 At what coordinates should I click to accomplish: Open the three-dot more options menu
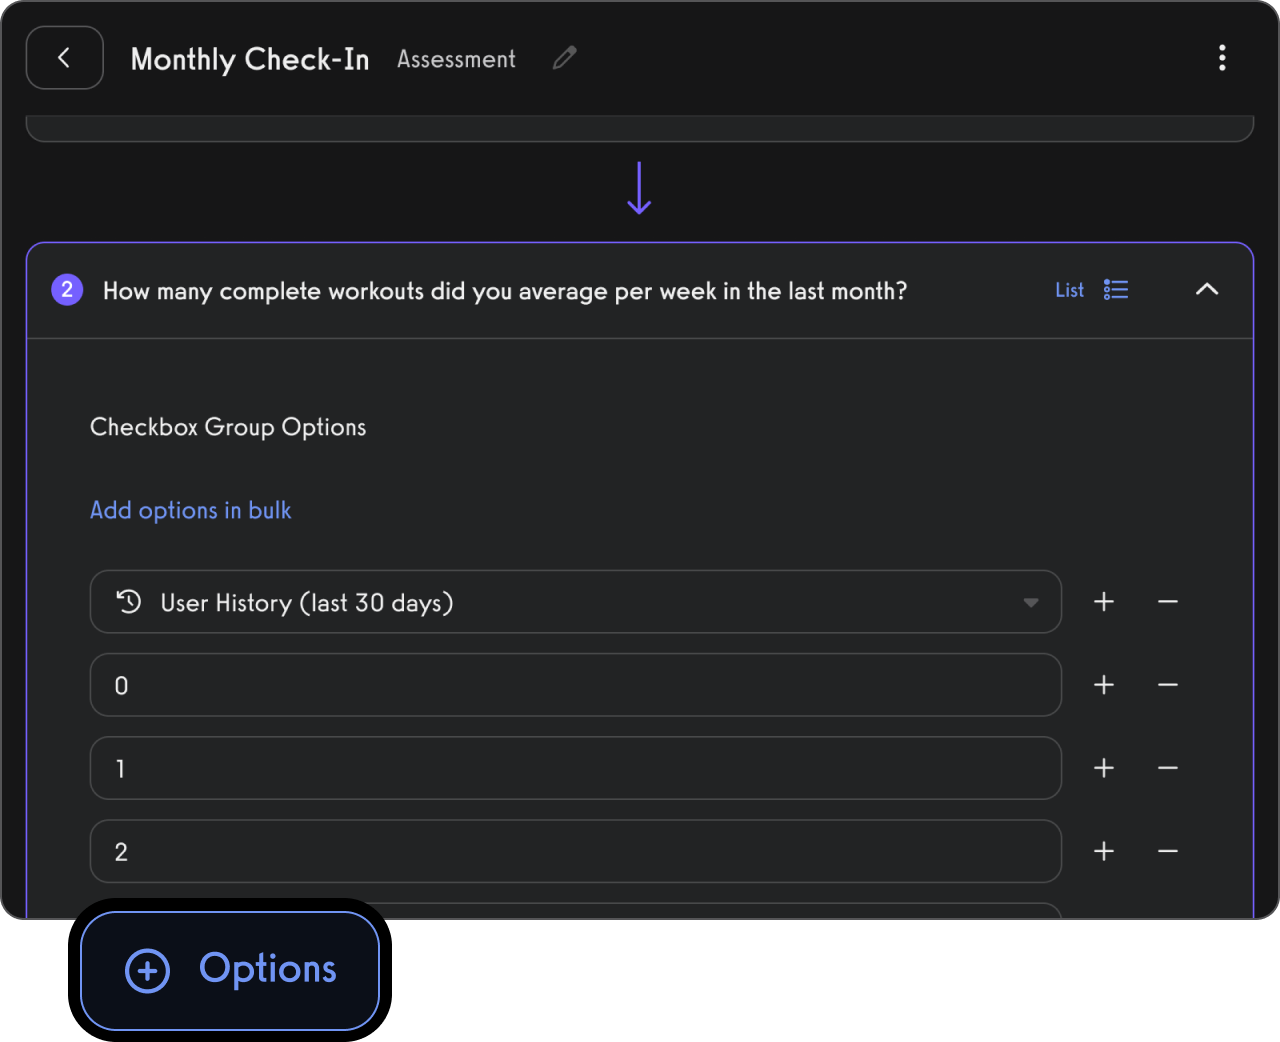(x=1221, y=58)
